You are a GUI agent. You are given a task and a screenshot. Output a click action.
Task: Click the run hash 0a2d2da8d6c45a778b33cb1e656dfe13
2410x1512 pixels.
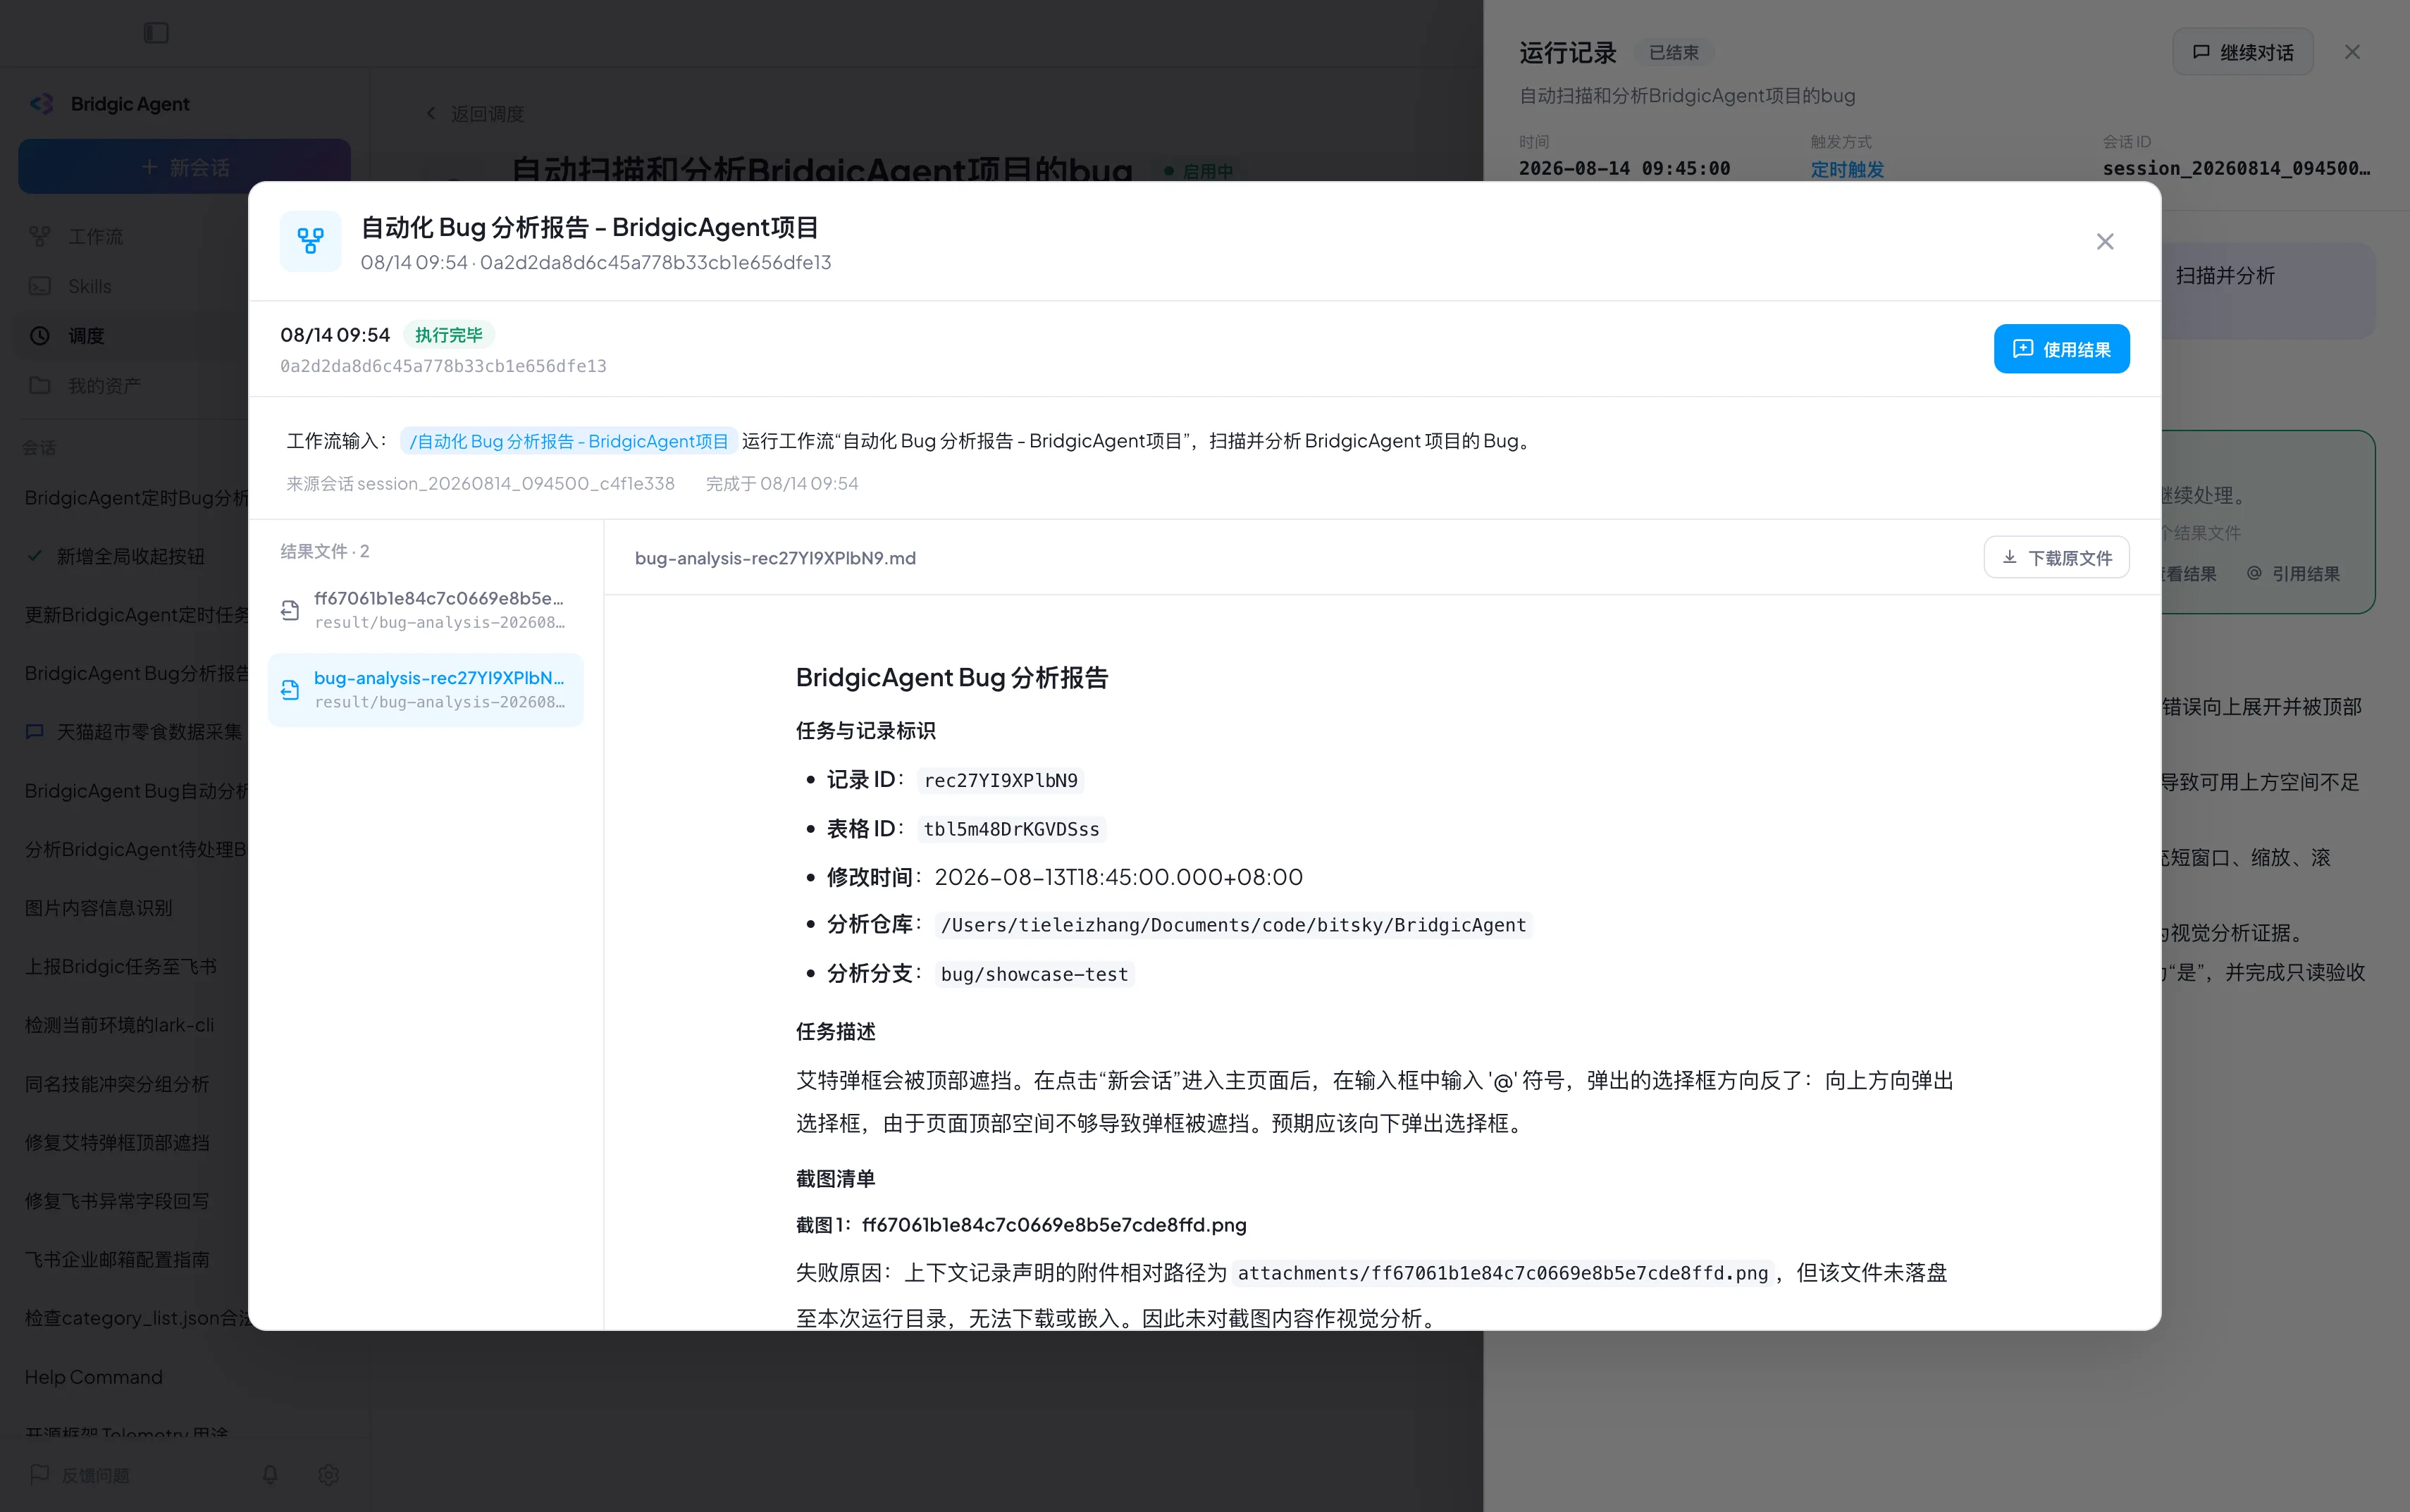click(443, 366)
